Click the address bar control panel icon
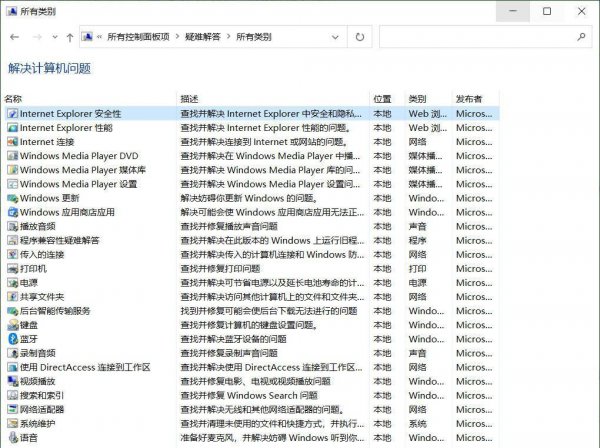The height and width of the screenshot is (448, 600). click(87, 37)
